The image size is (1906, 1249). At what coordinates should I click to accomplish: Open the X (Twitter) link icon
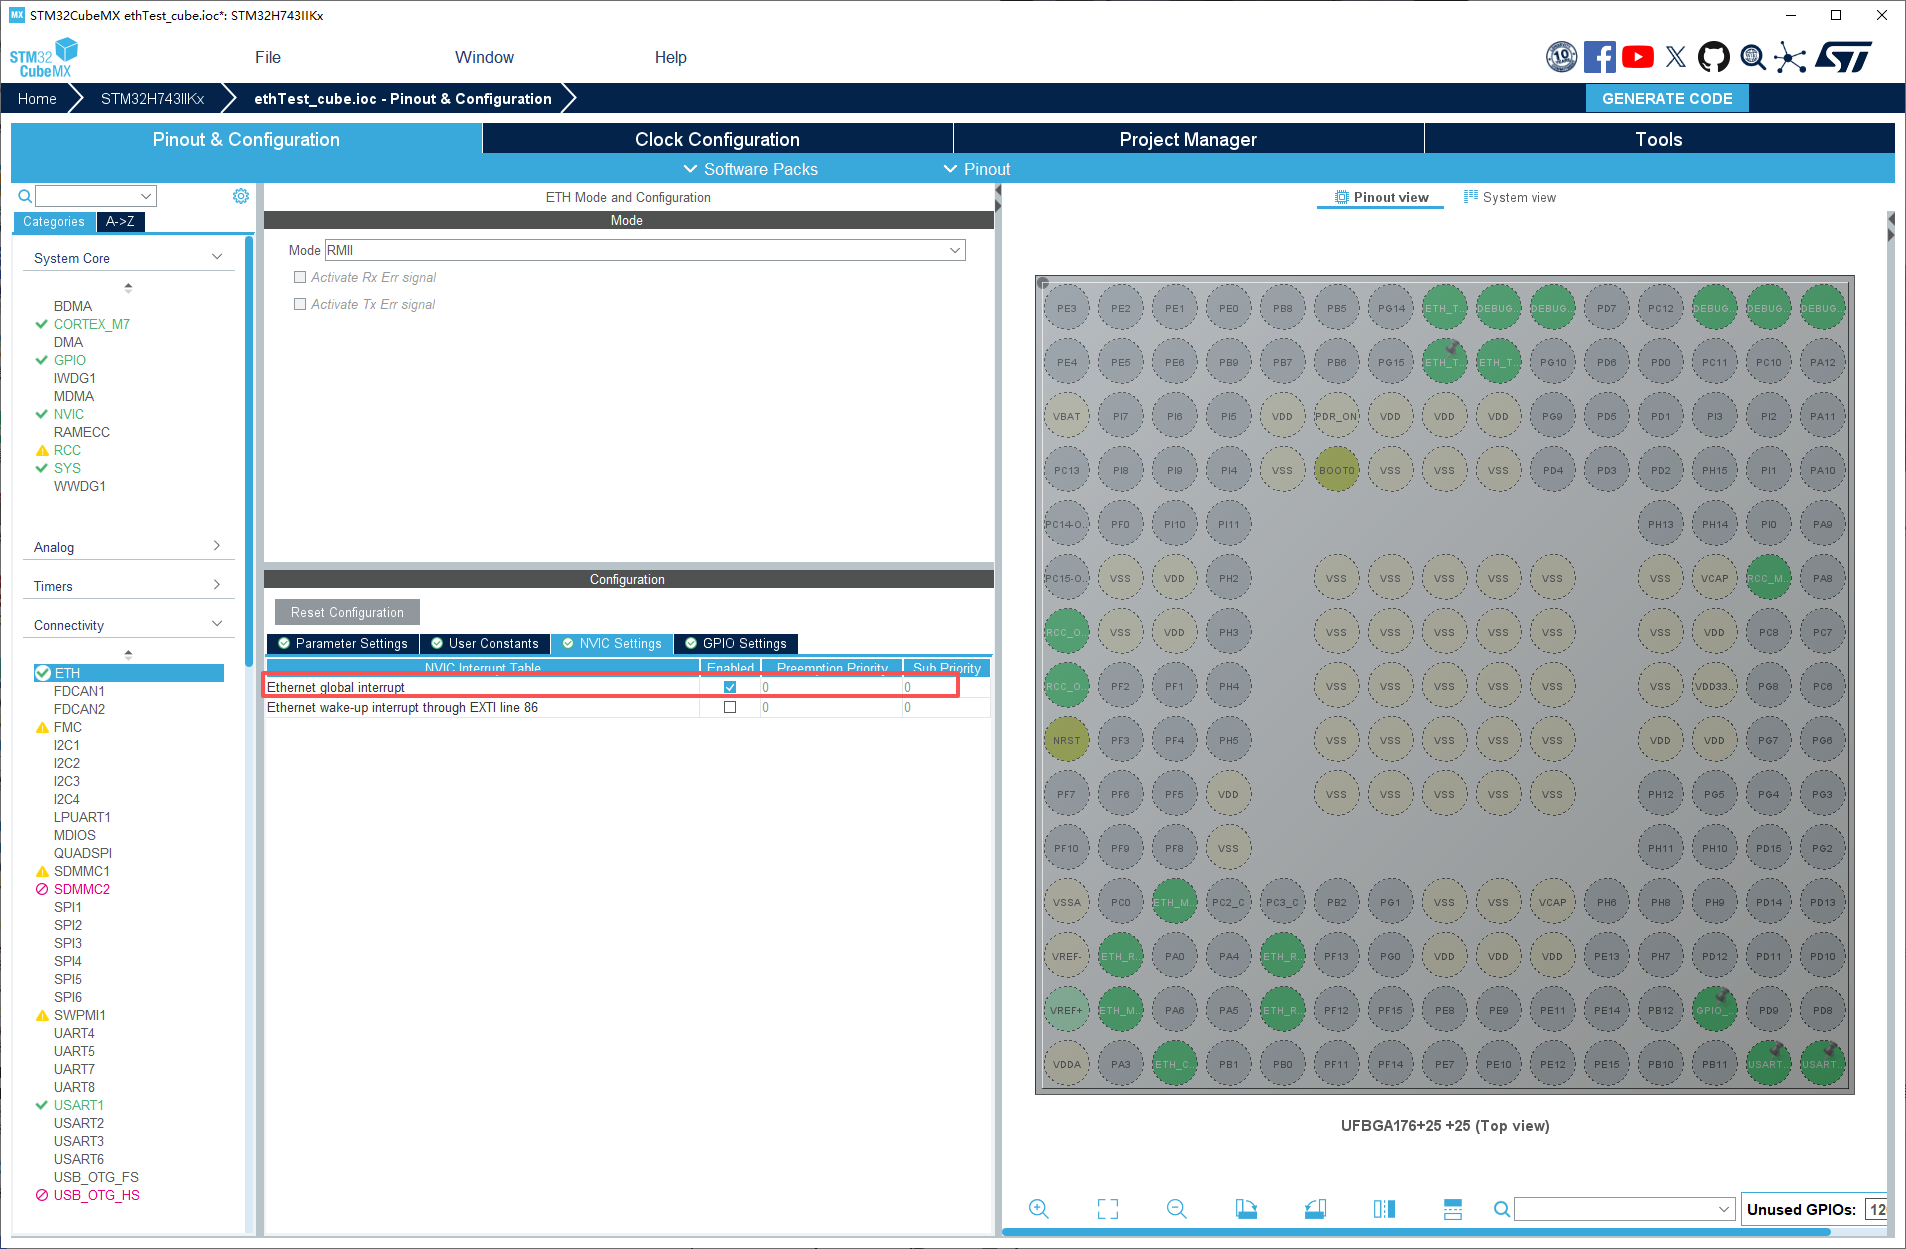[x=1676, y=57]
